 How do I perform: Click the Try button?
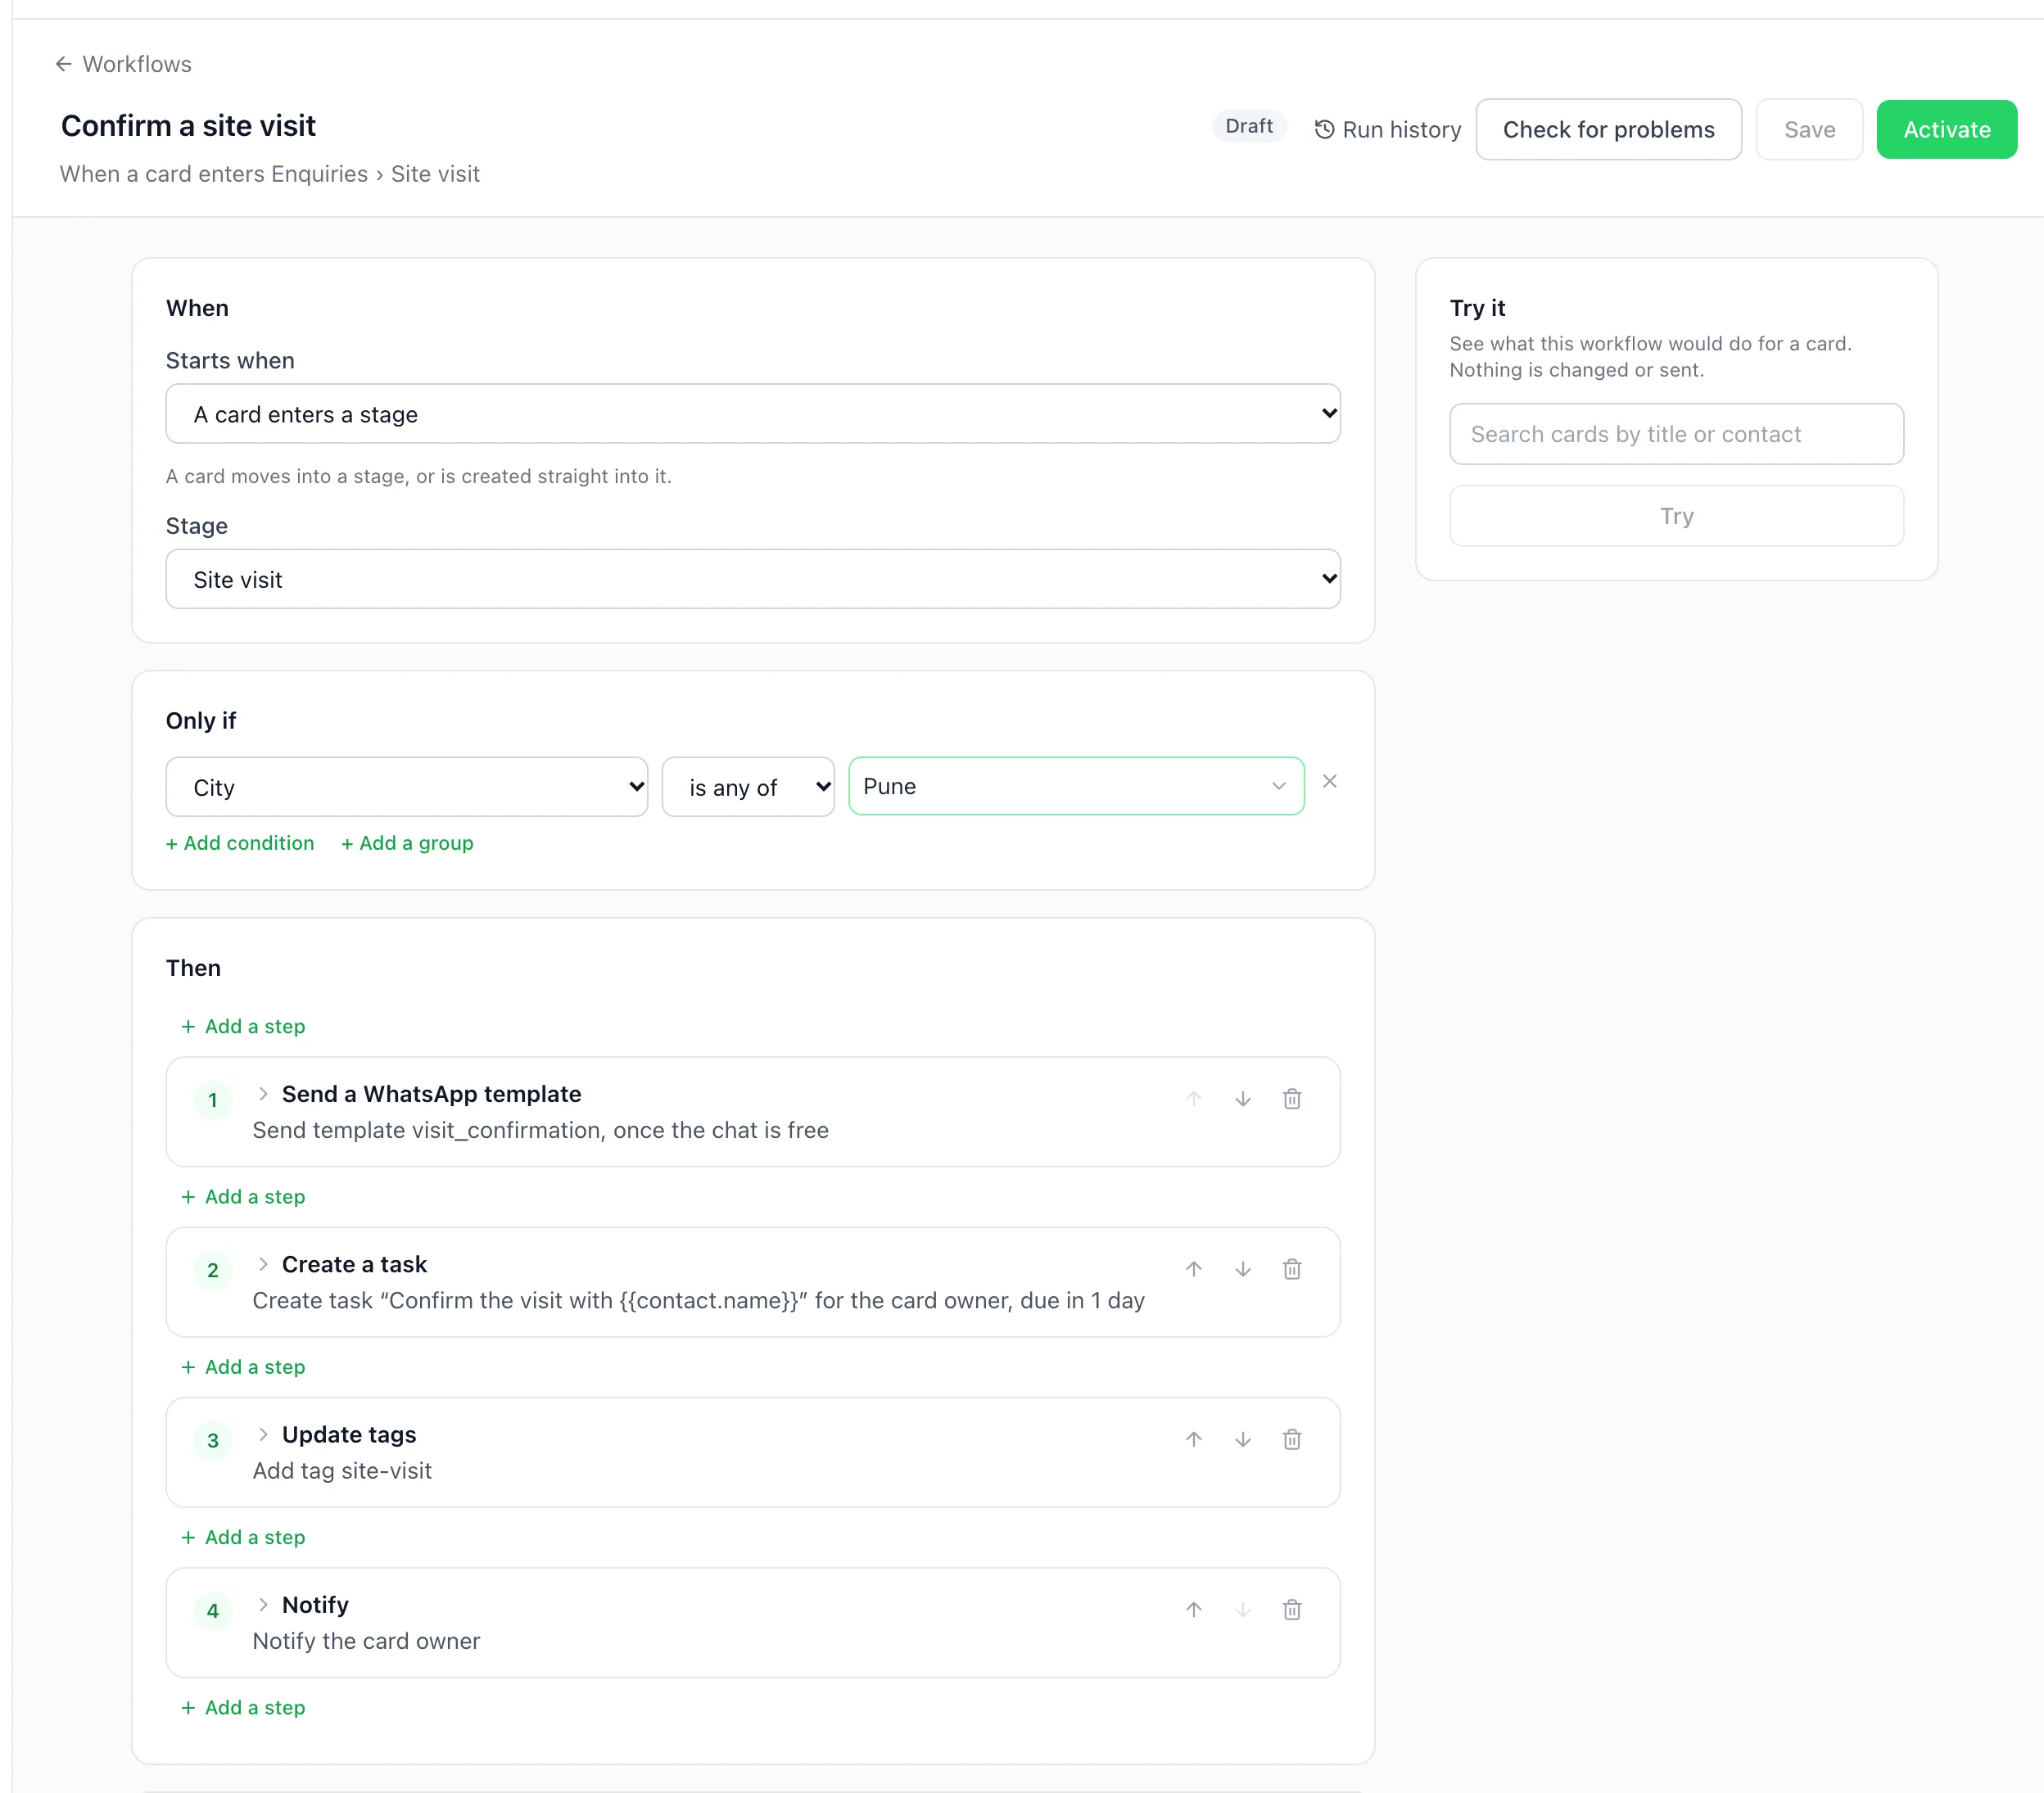(x=1676, y=516)
